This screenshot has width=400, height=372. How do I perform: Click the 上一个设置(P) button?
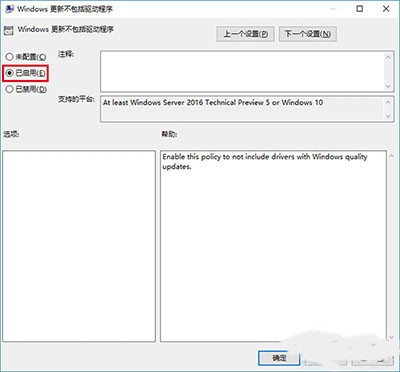(245, 34)
